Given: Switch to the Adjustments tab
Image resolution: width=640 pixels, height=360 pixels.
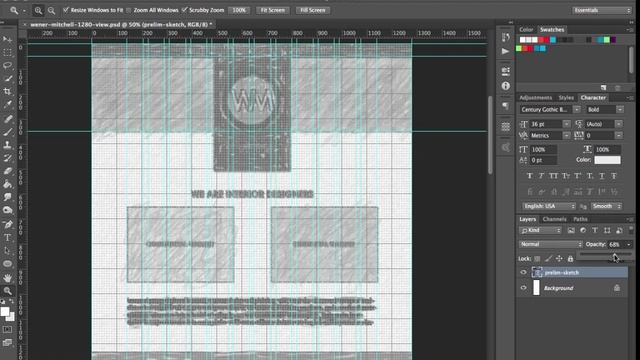Looking at the screenshot, I should tap(536, 98).
